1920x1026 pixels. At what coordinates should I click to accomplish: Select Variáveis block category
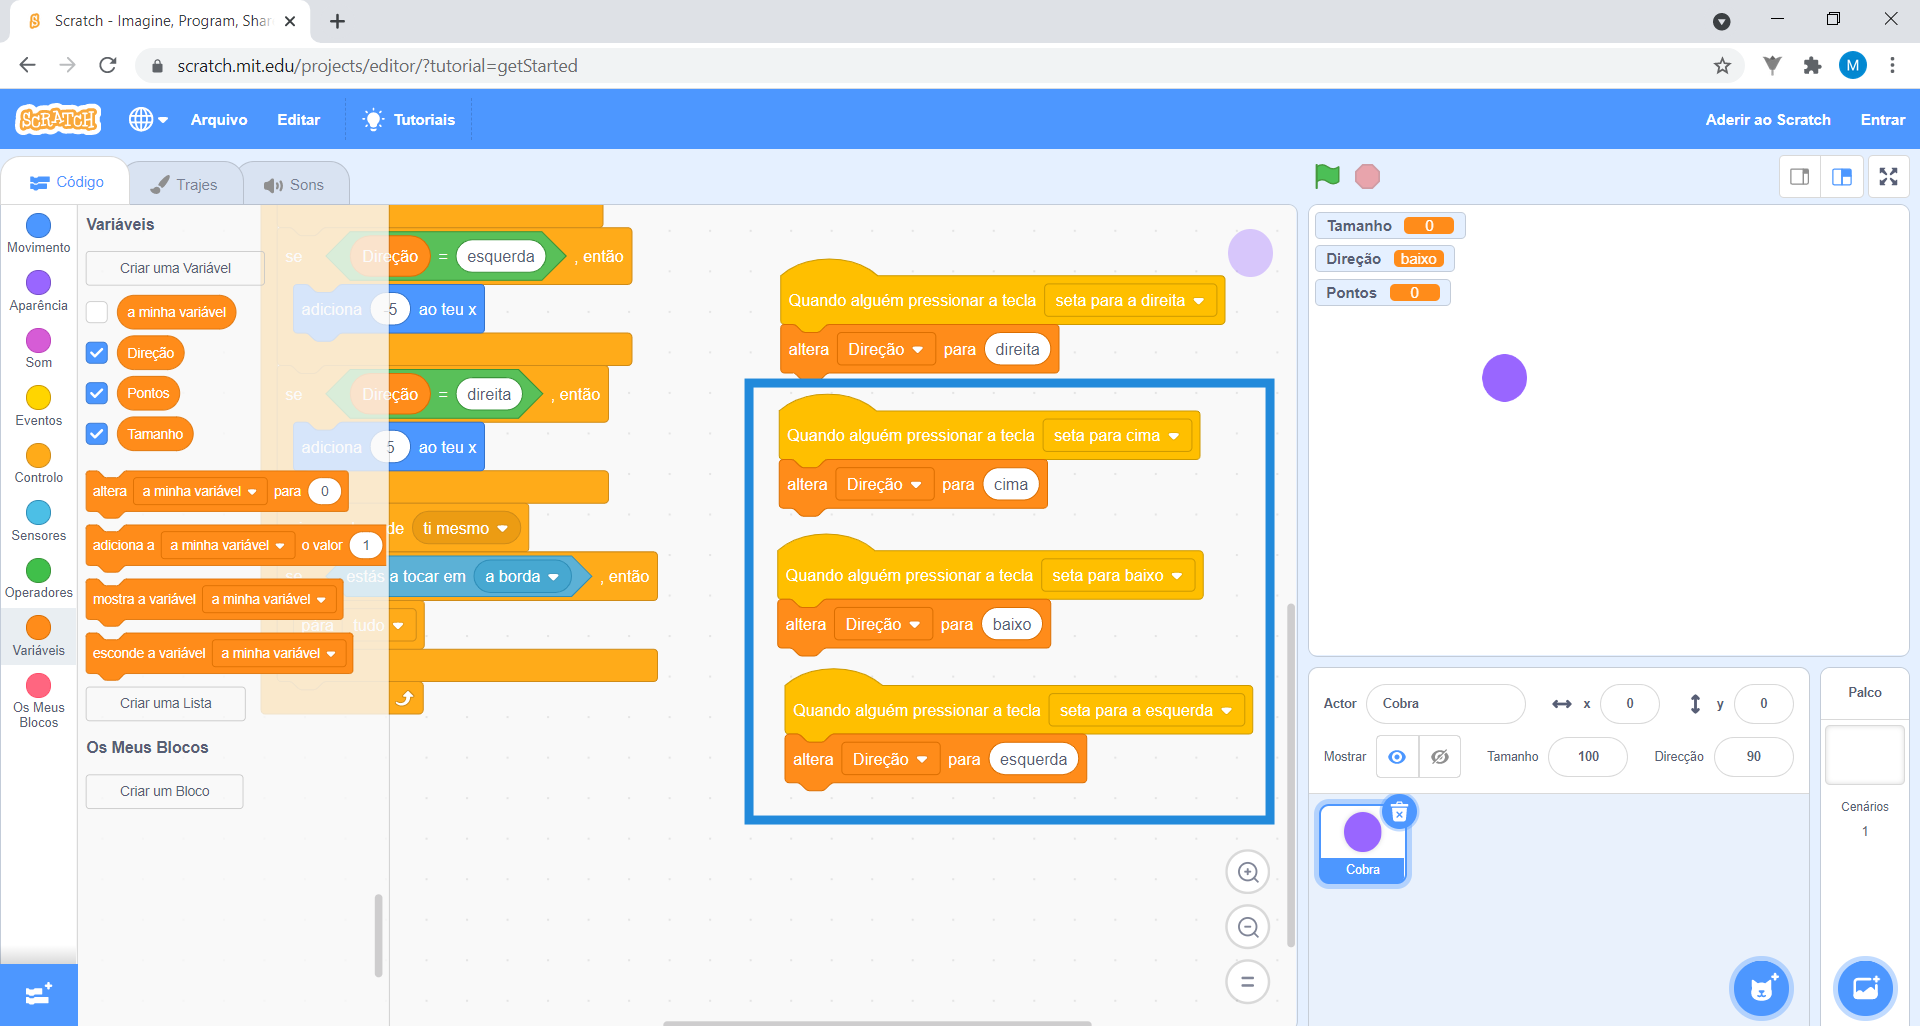[39, 637]
